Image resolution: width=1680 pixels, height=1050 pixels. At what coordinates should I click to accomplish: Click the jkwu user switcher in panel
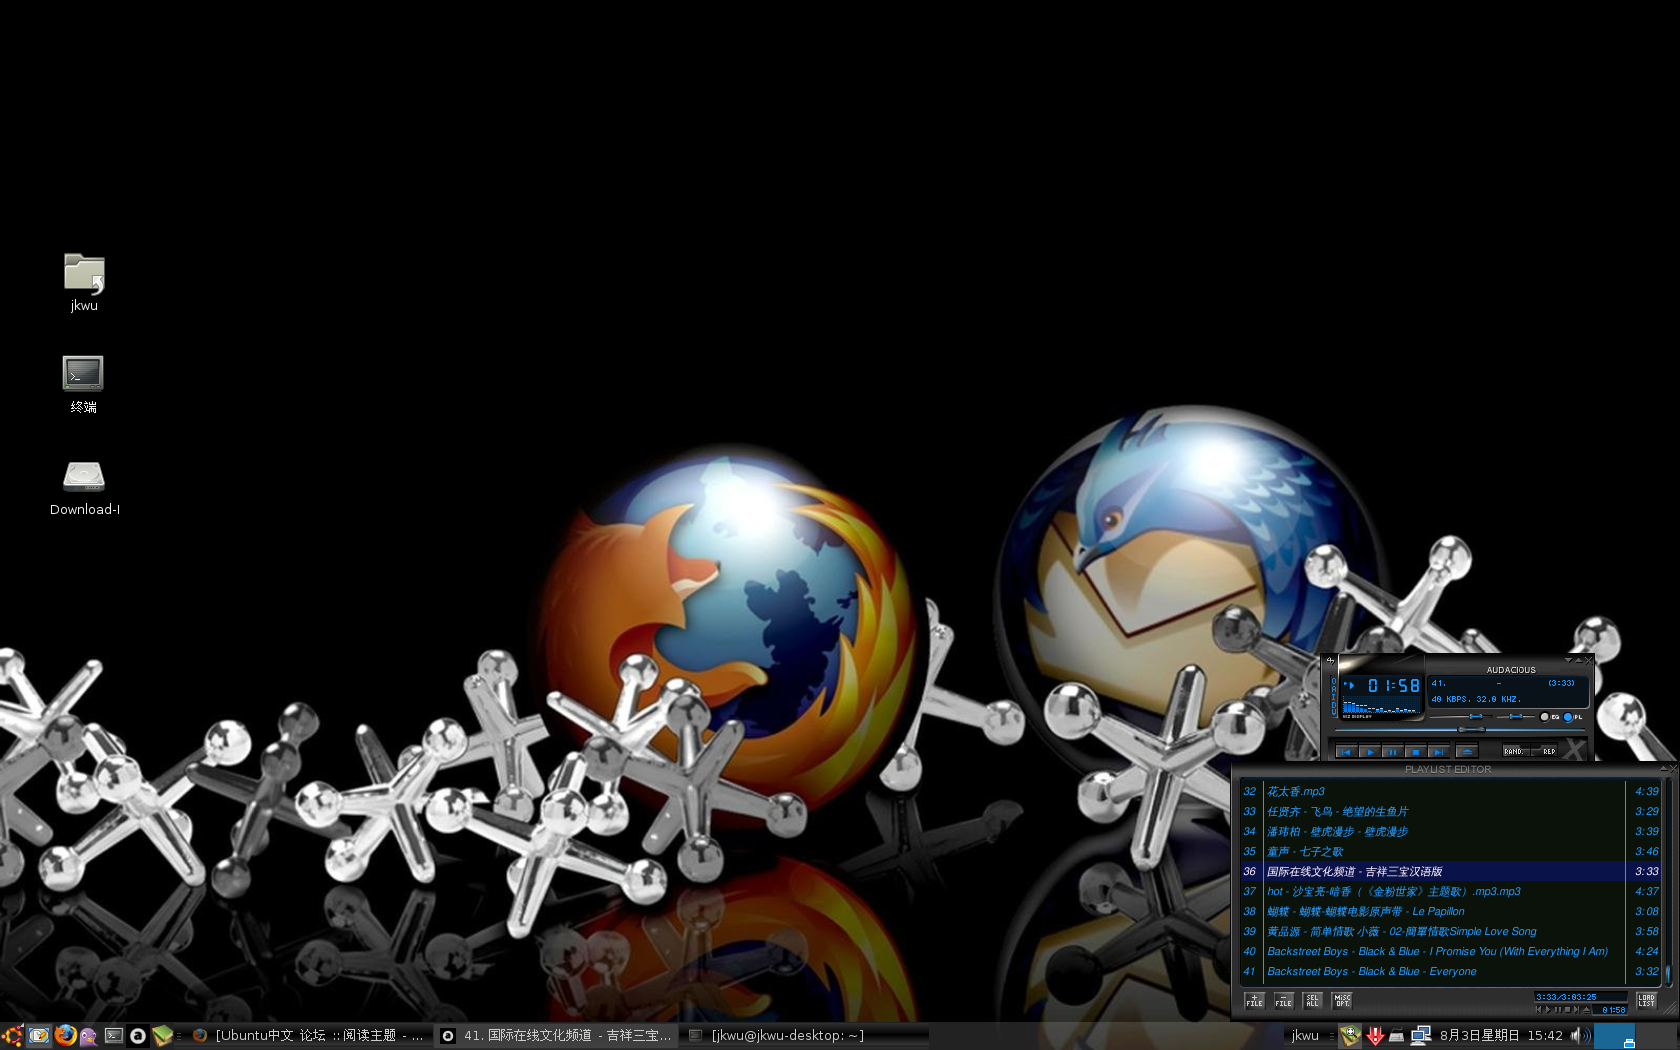pos(1305,1036)
